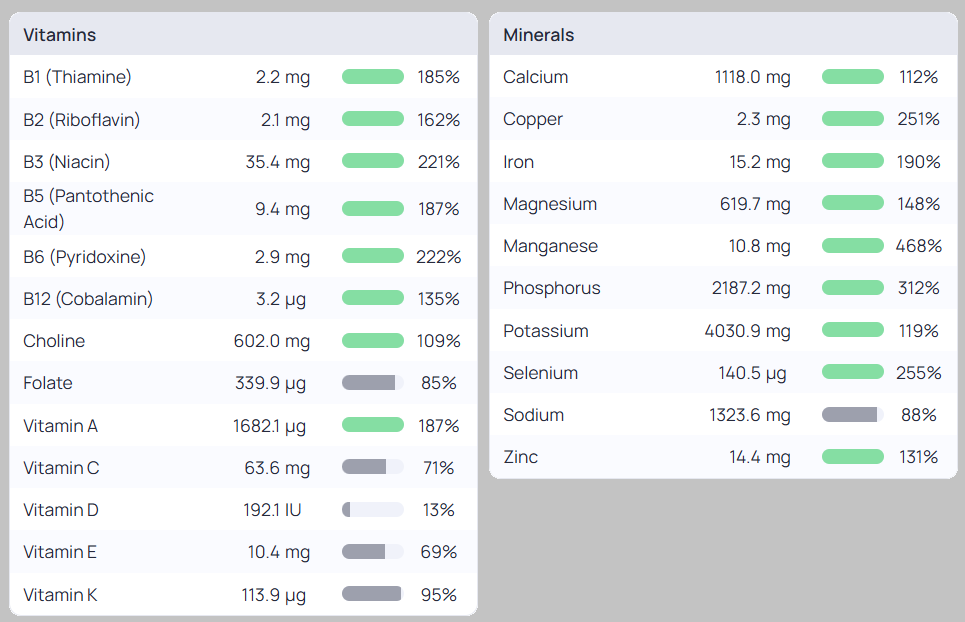Click the Selenium 140.5 µg value
965x622 pixels.
(752, 373)
